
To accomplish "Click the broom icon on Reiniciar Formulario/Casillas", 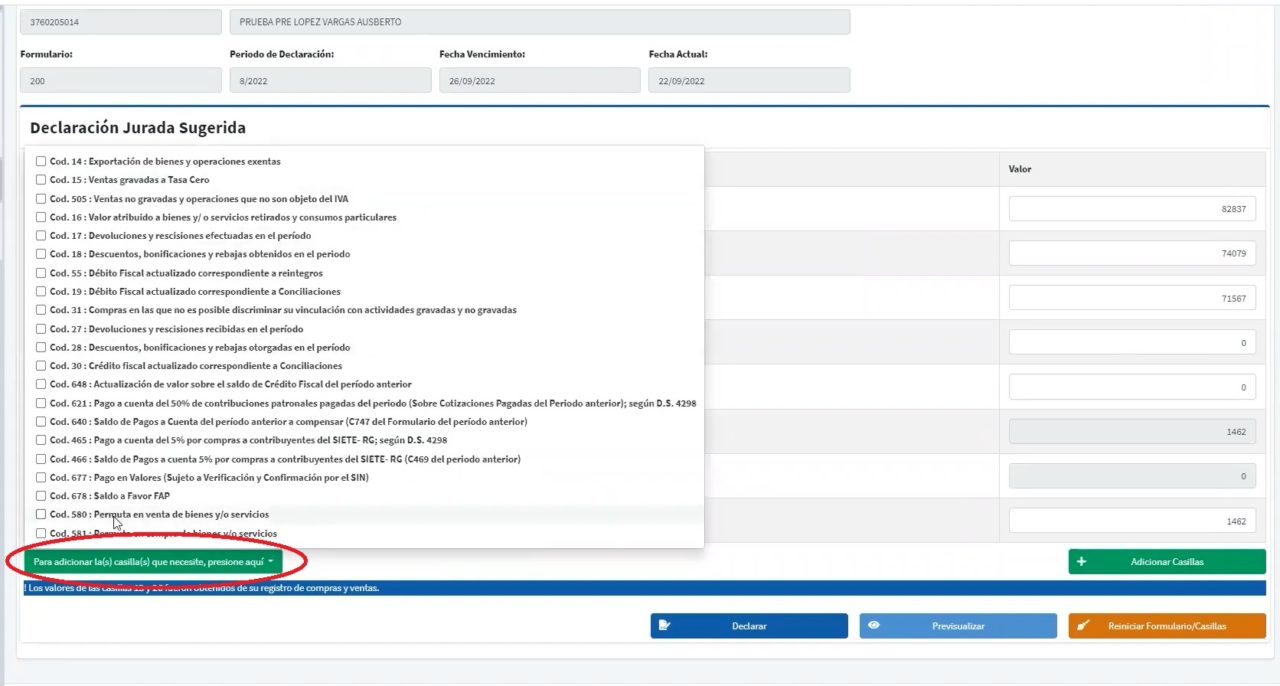I will pos(1083,626).
